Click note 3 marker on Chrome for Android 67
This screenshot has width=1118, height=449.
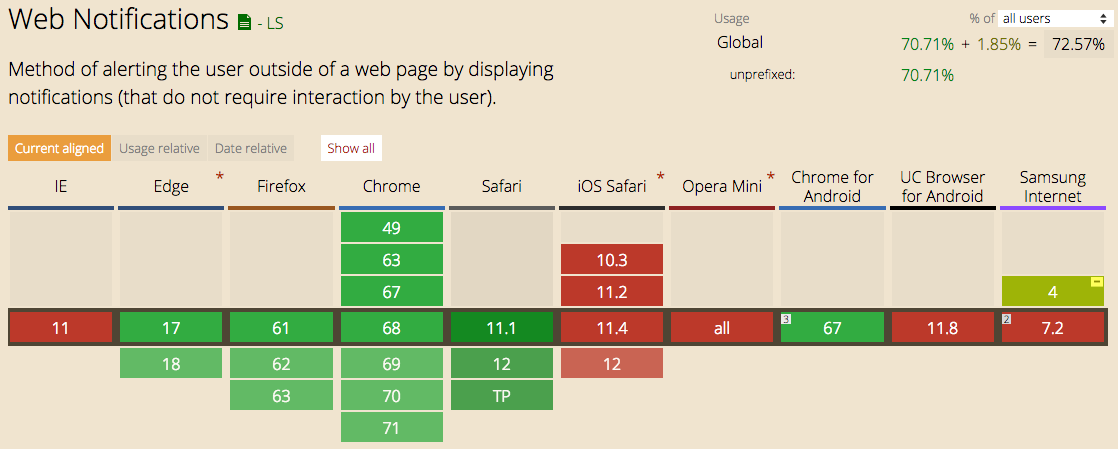point(786,318)
